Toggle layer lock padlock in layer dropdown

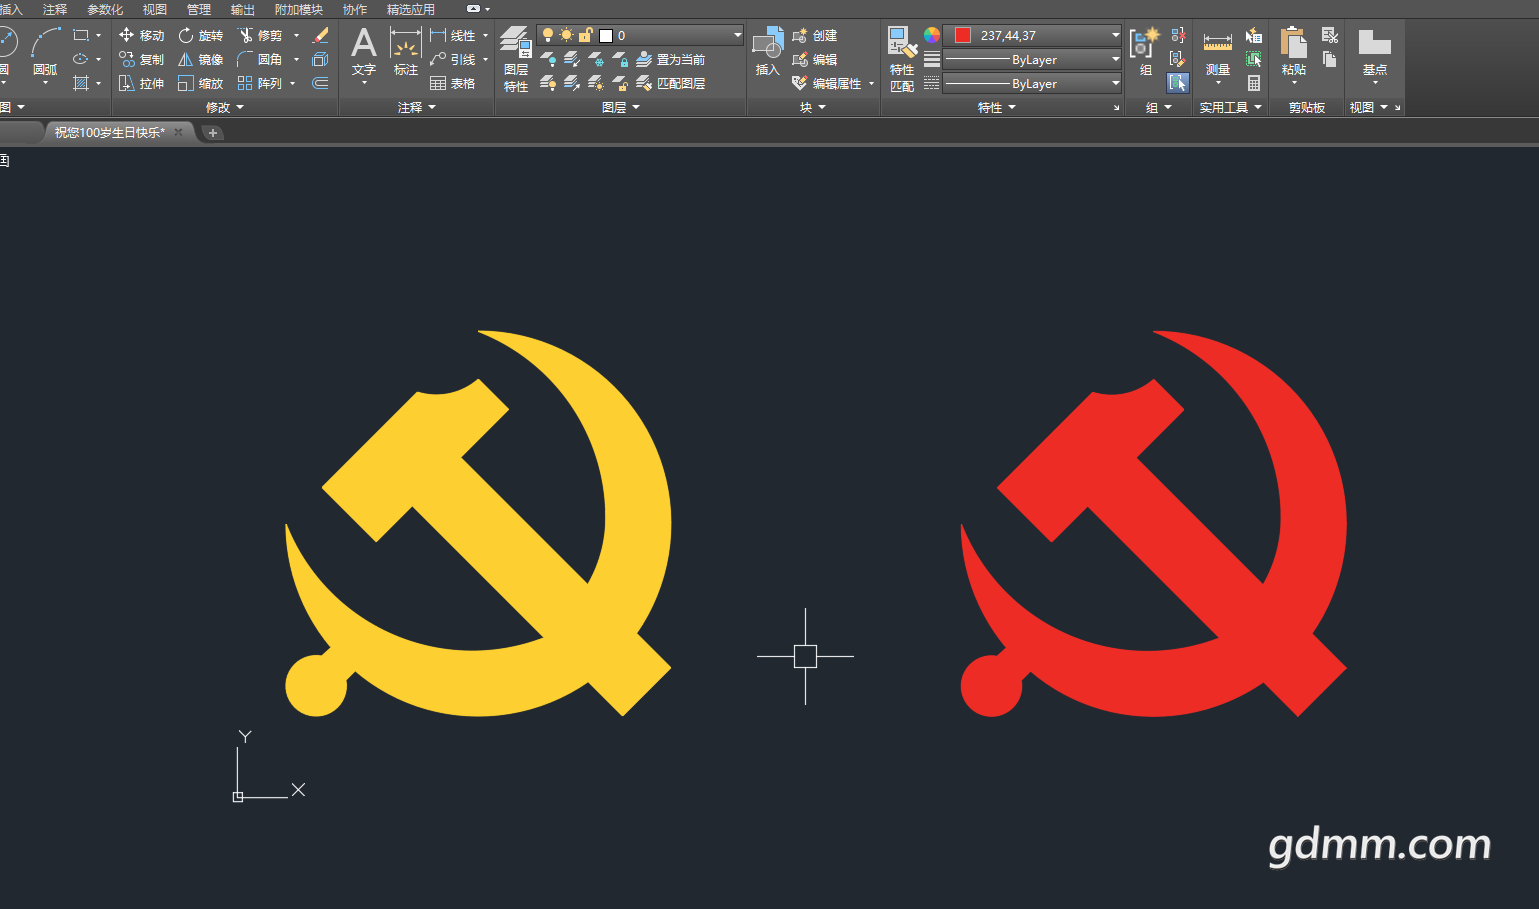586,35
